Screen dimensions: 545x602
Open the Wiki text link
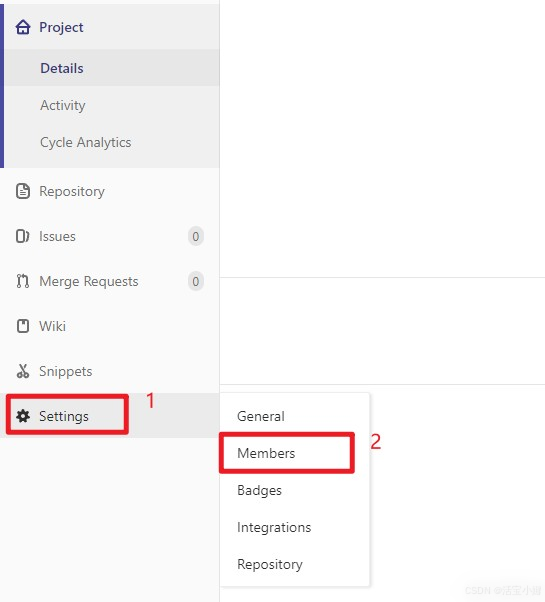pos(53,326)
